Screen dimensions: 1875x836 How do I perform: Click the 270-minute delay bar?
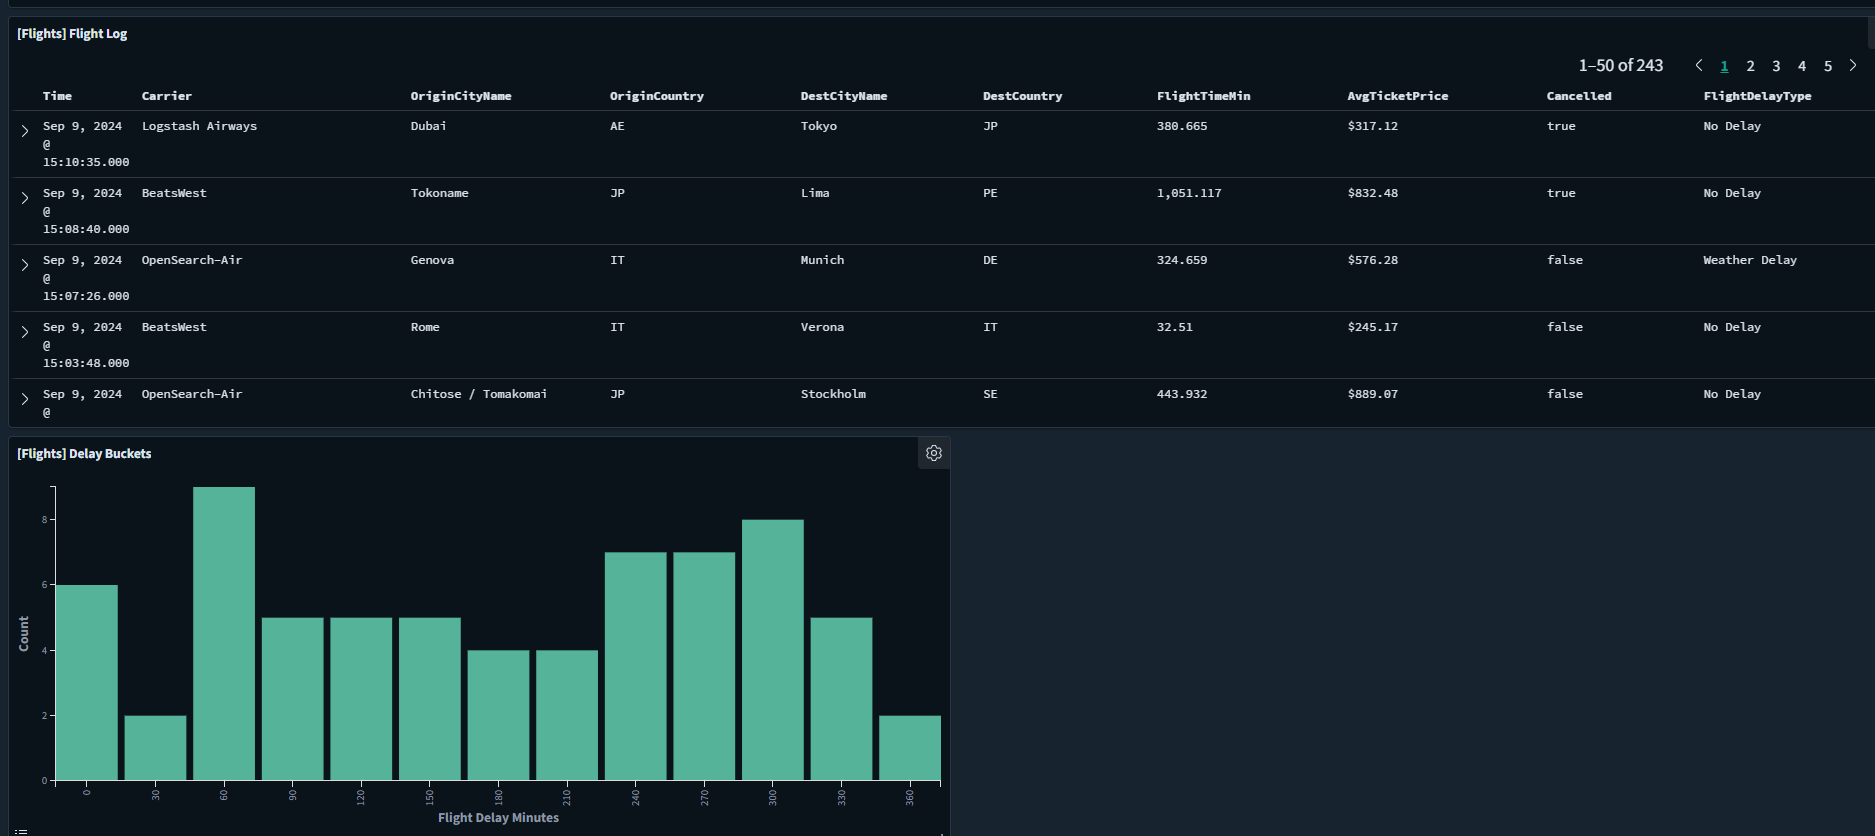704,666
